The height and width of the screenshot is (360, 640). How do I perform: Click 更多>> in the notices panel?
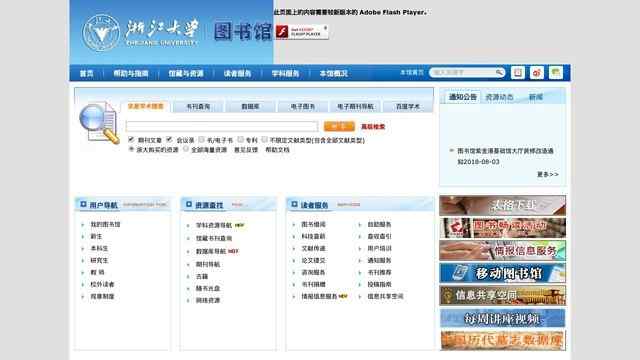[x=548, y=174]
